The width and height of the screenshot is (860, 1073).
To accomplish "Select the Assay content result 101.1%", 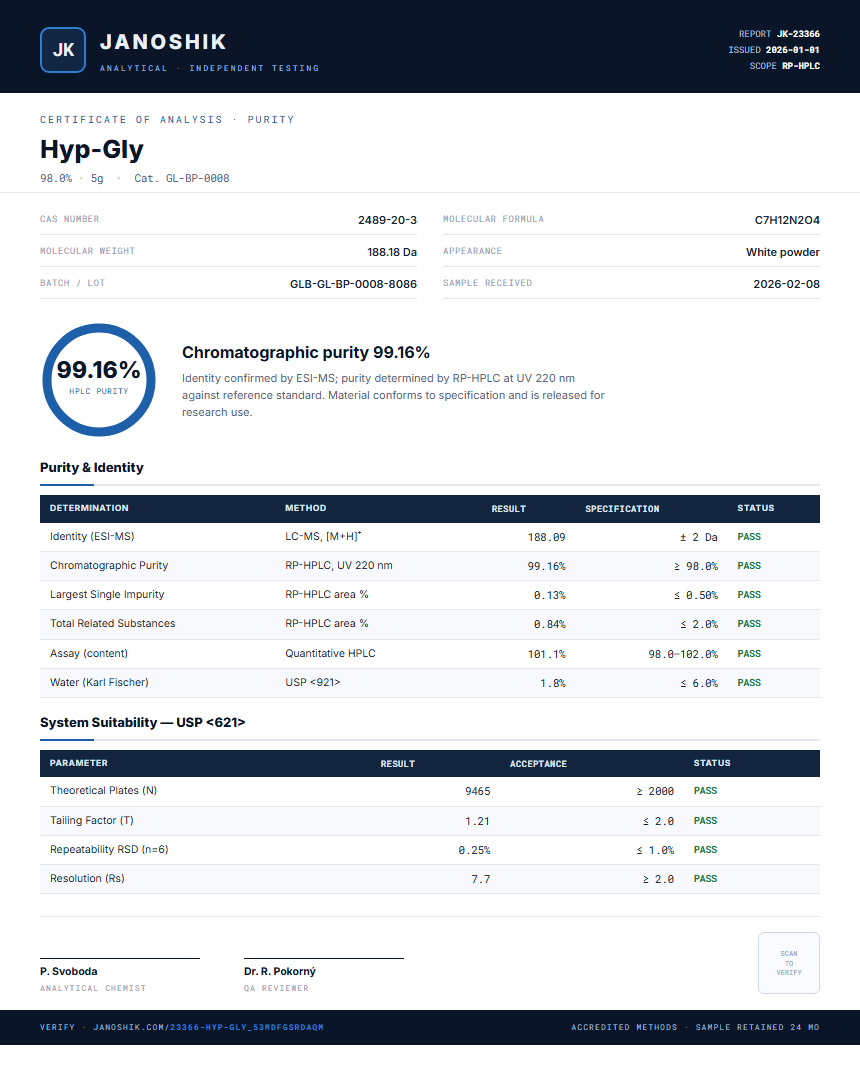I will coord(547,654).
